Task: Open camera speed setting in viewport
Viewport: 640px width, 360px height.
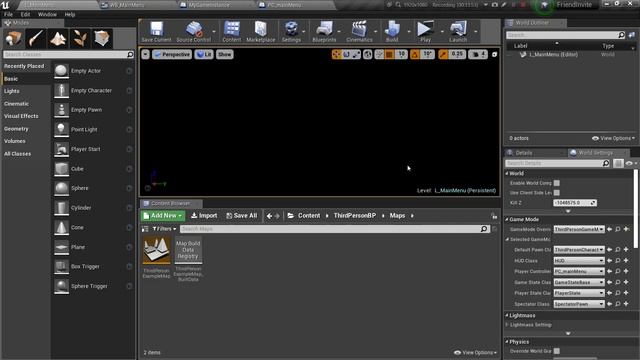Action: [x=478, y=54]
